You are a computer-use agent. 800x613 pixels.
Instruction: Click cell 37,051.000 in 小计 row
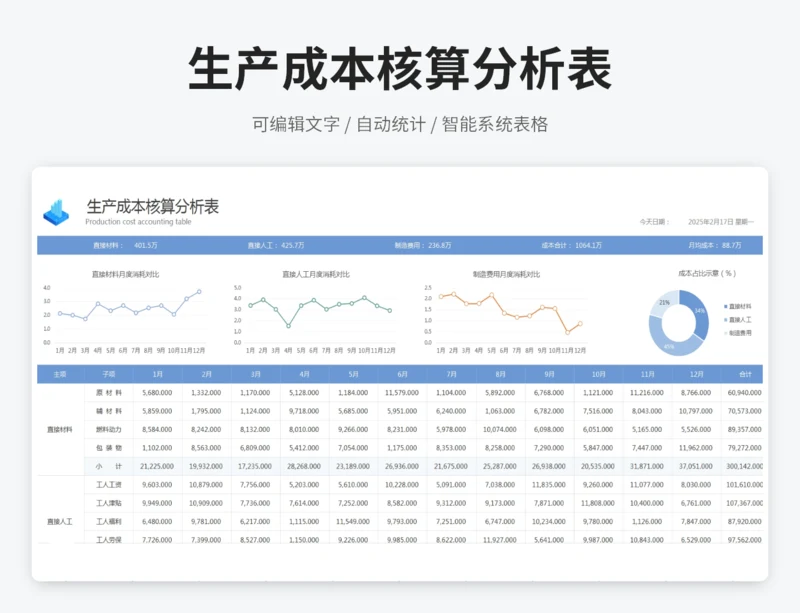(x=696, y=466)
